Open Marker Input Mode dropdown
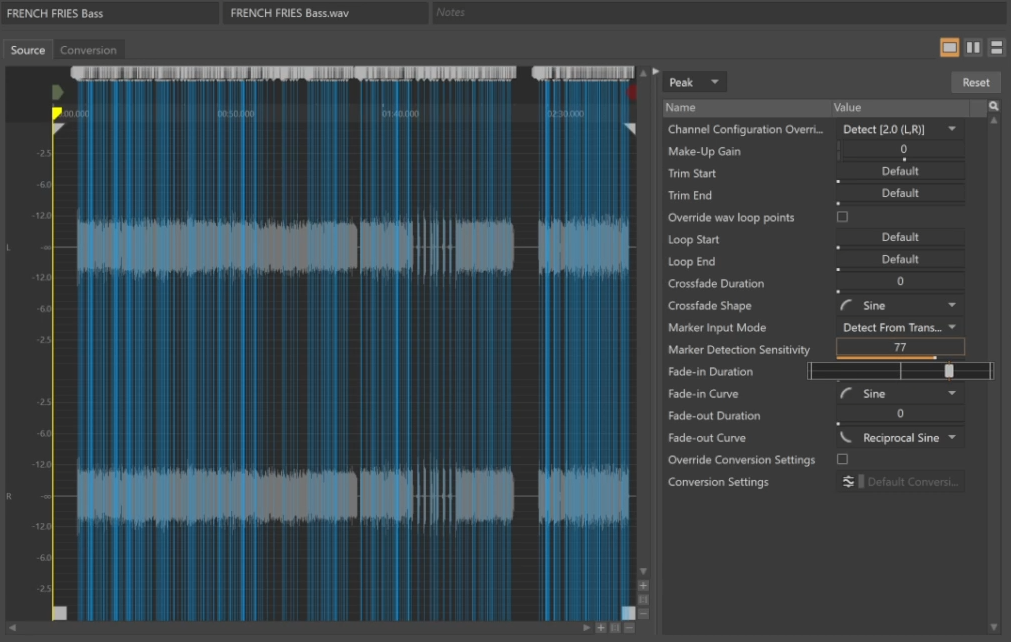The height and width of the screenshot is (642, 1011). (900, 327)
